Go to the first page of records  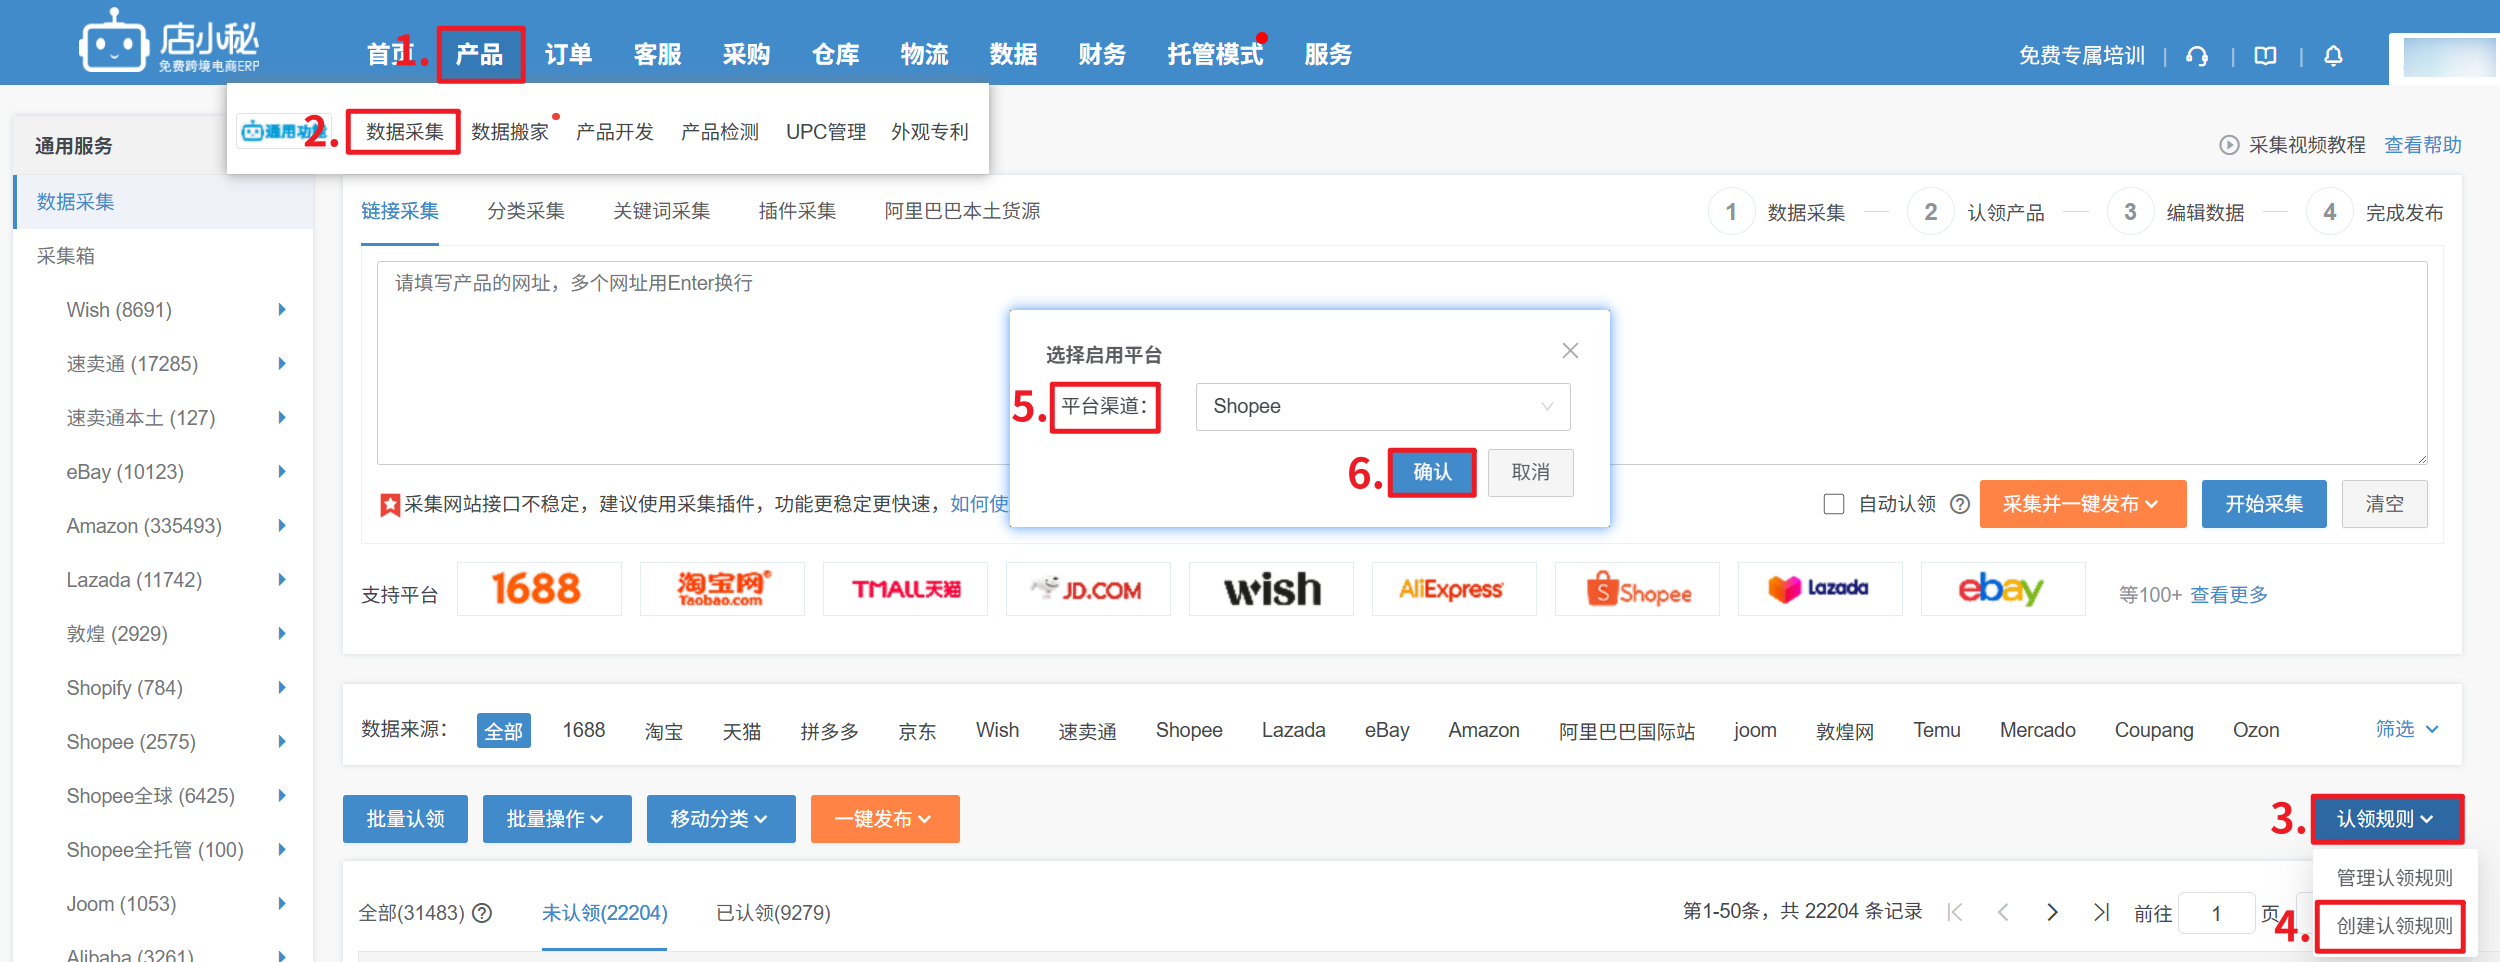click(1956, 912)
